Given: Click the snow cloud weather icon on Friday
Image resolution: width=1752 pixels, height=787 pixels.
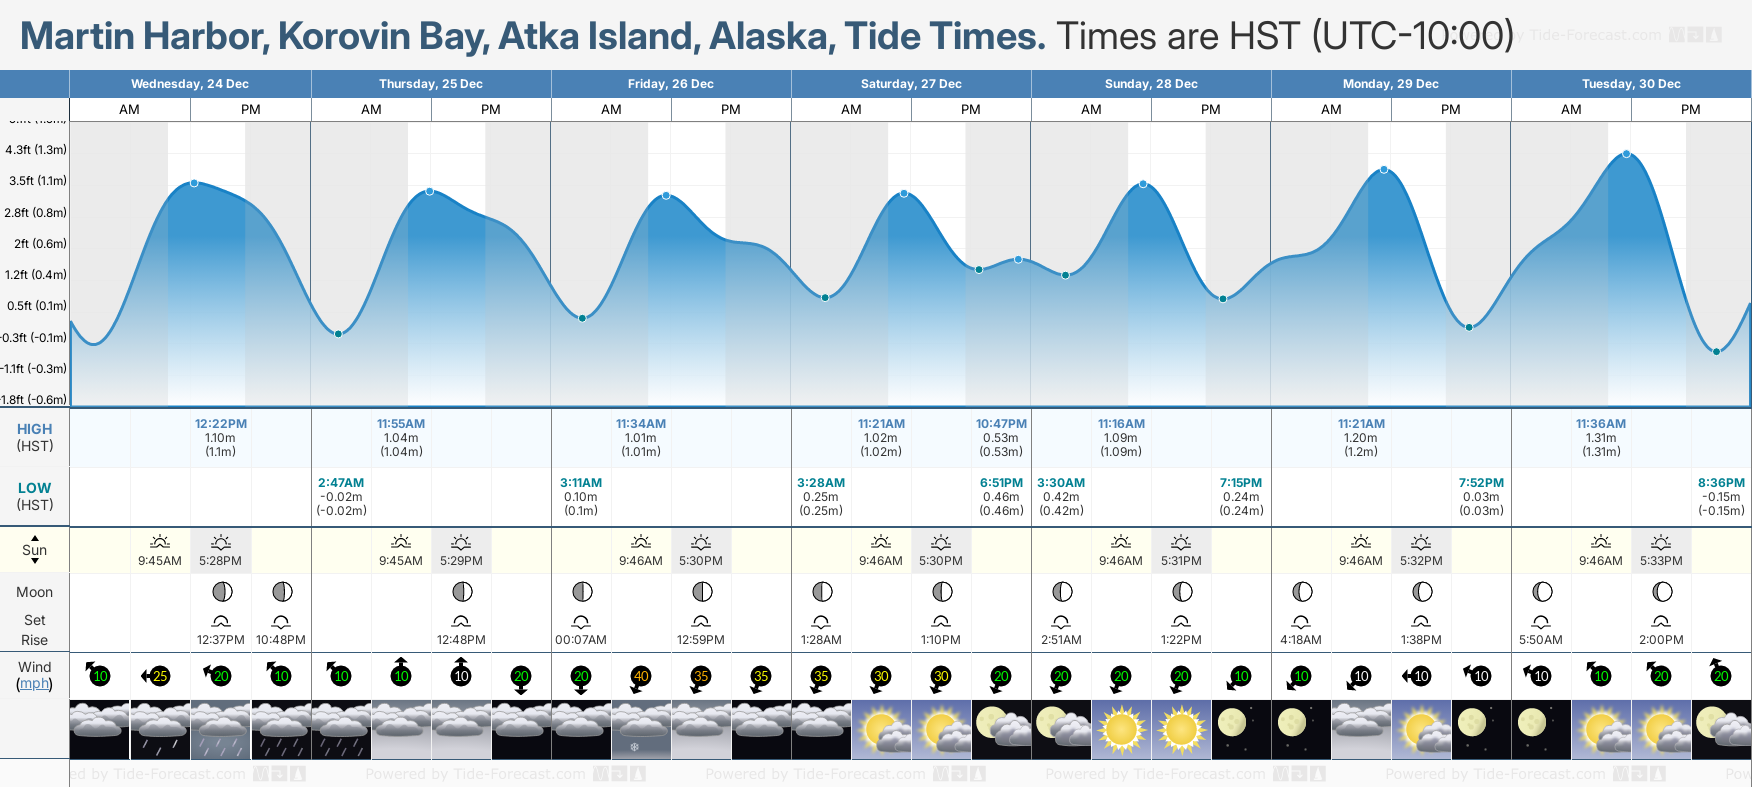Looking at the screenshot, I should coord(641,729).
